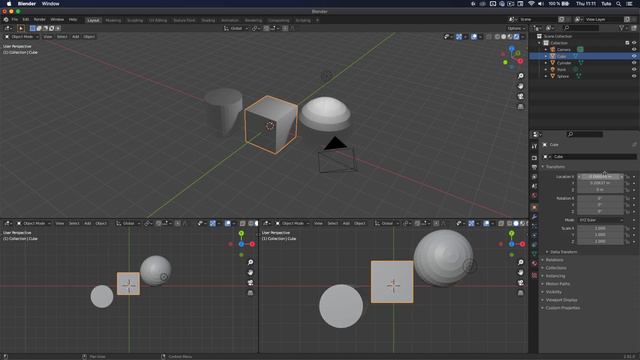The image size is (640, 360).
Task: Open Scene properties tab
Action: pyautogui.click(x=534, y=186)
